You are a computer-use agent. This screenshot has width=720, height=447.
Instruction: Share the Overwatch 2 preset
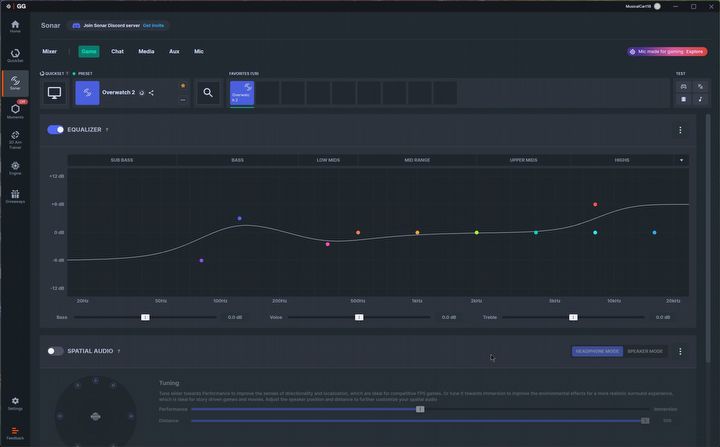point(151,93)
